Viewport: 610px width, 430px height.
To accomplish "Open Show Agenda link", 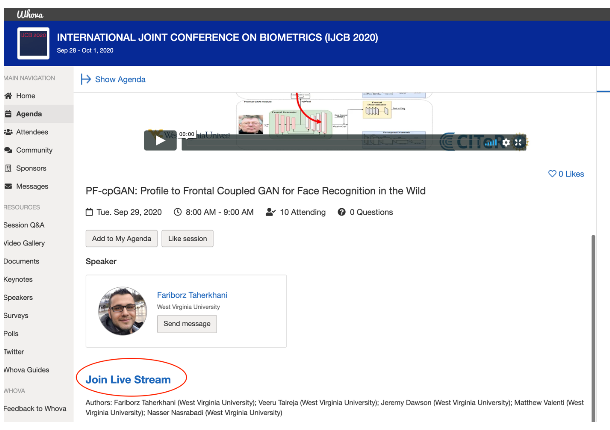I will point(120,79).
